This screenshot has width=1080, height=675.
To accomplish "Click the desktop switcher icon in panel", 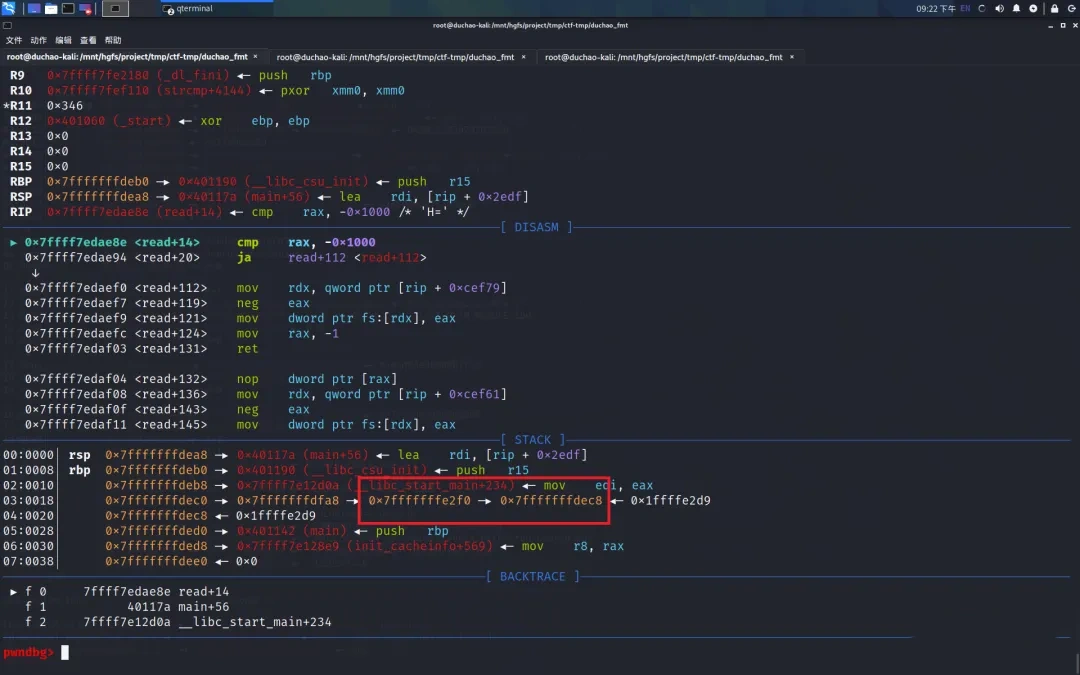I will coord(34,8).
